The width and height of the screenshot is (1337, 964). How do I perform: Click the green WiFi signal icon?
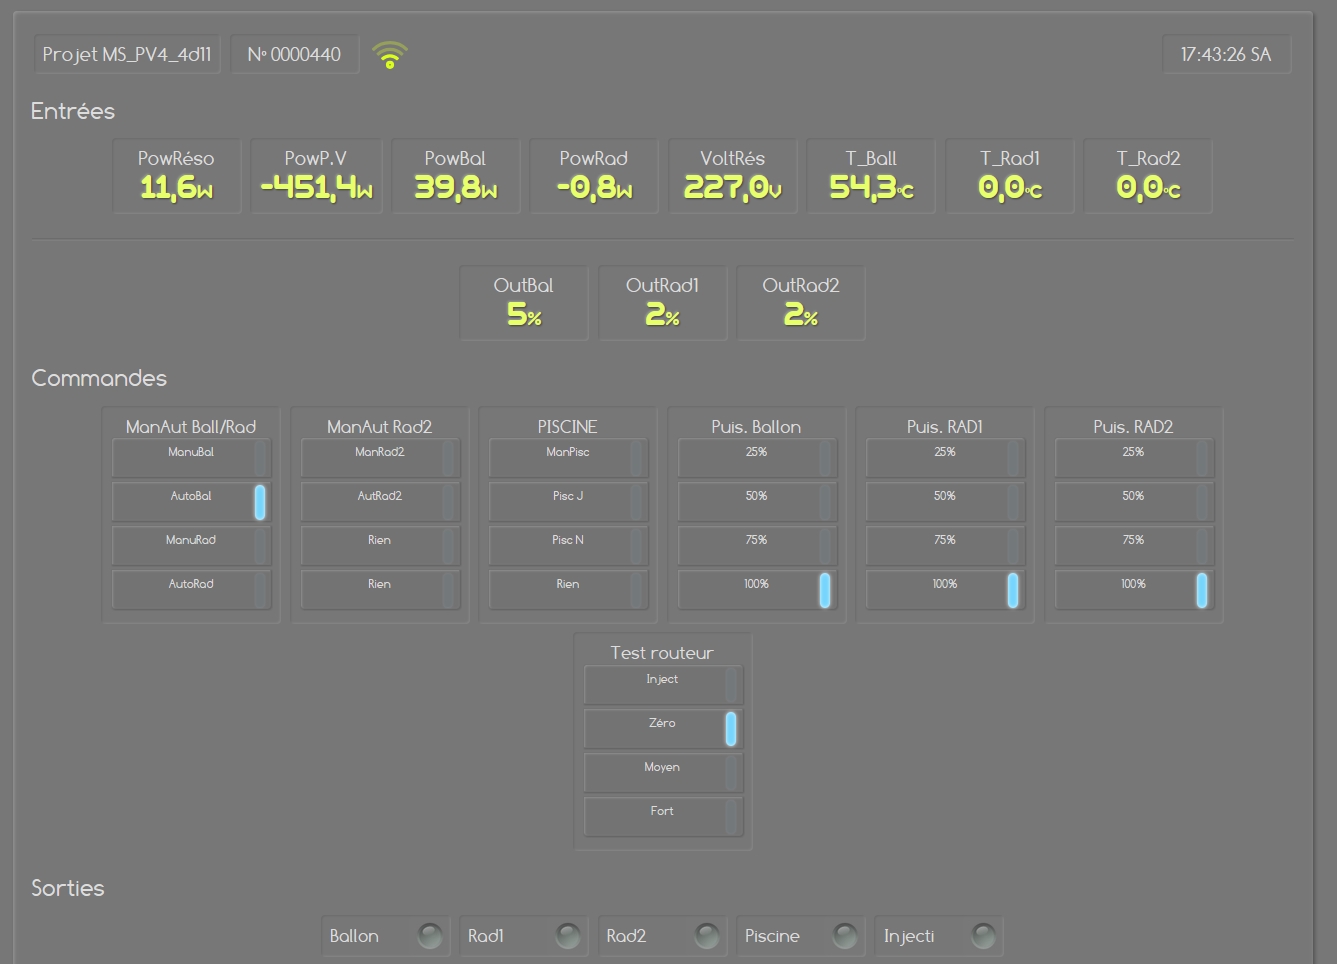[390, 55]
